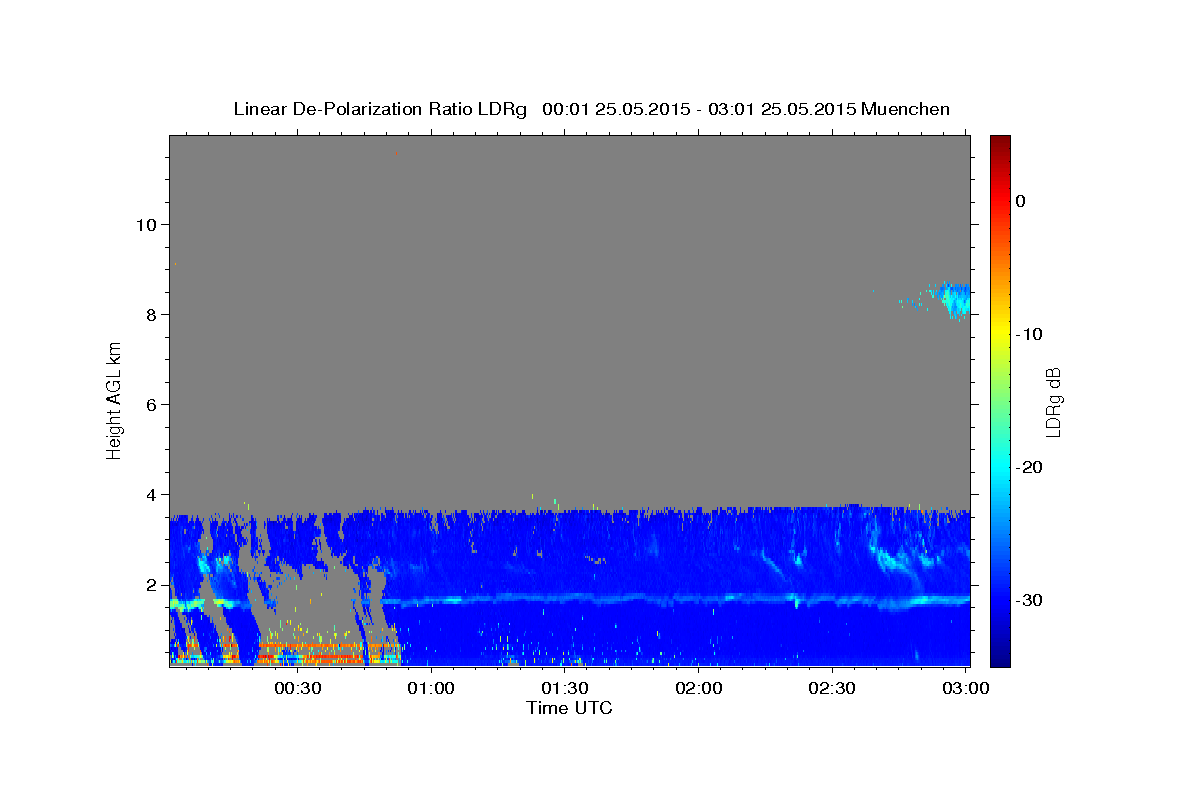
Task: Click the 01:00 time tick label
Action: point(431,688)
